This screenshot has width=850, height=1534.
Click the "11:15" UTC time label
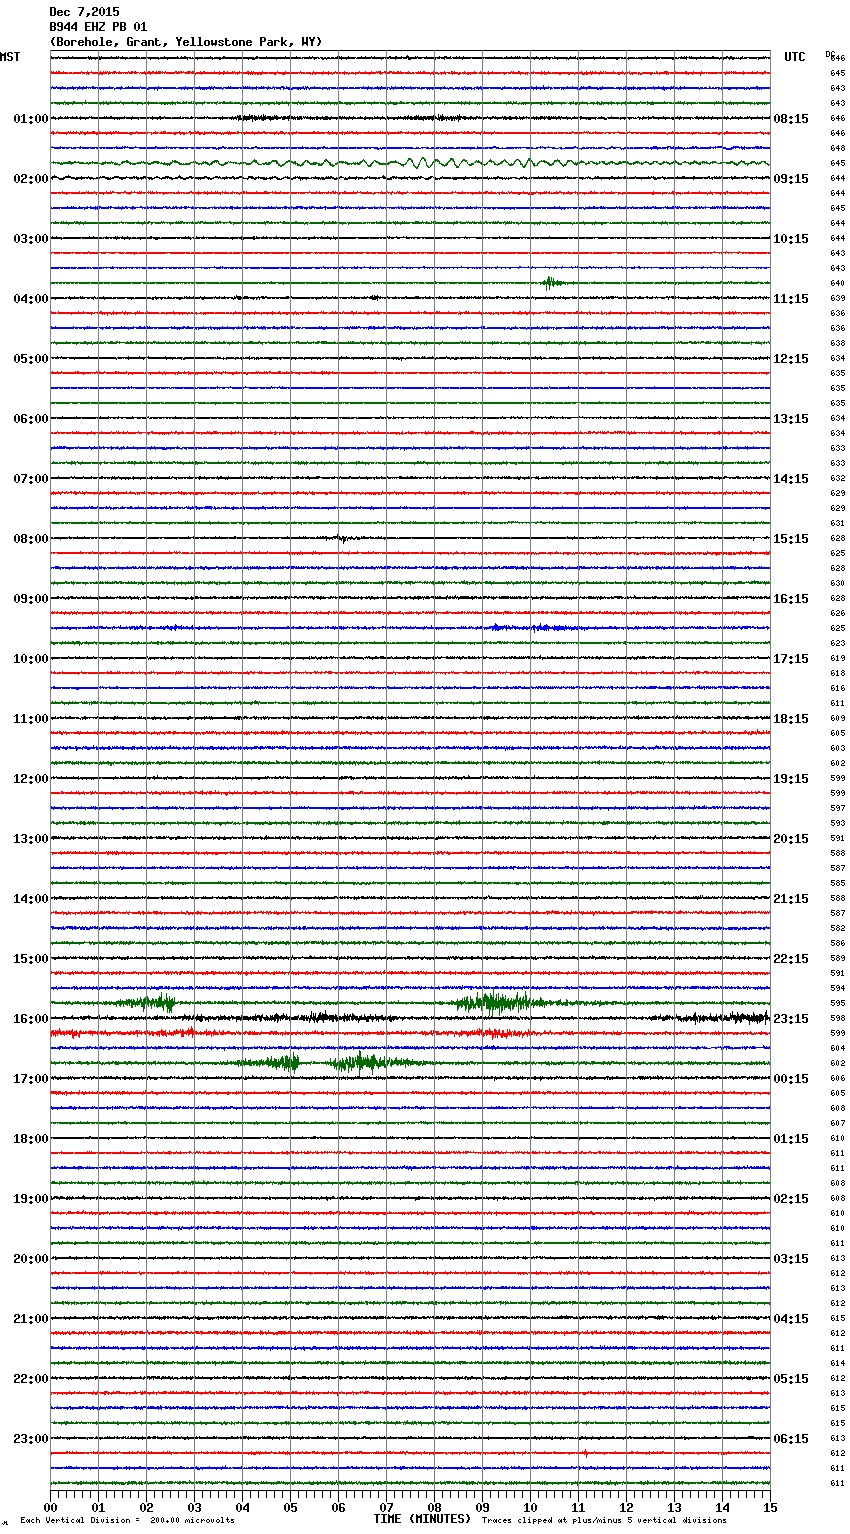[x=791, y=299]
